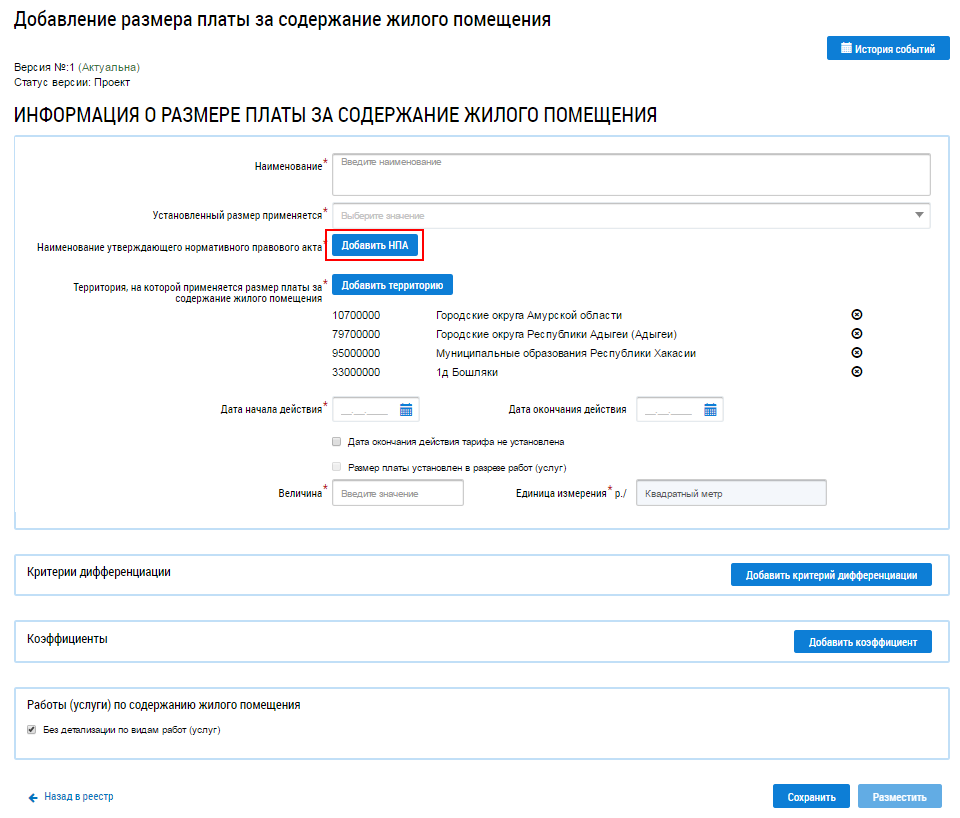Click Добавить НПА button
Image resolution: width=960 pixels, height=818 pixels.
(375, 245)
